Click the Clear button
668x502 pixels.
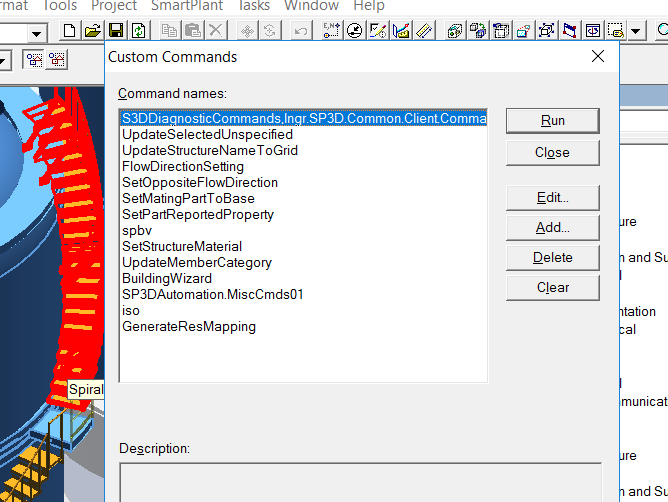(553, 288)
